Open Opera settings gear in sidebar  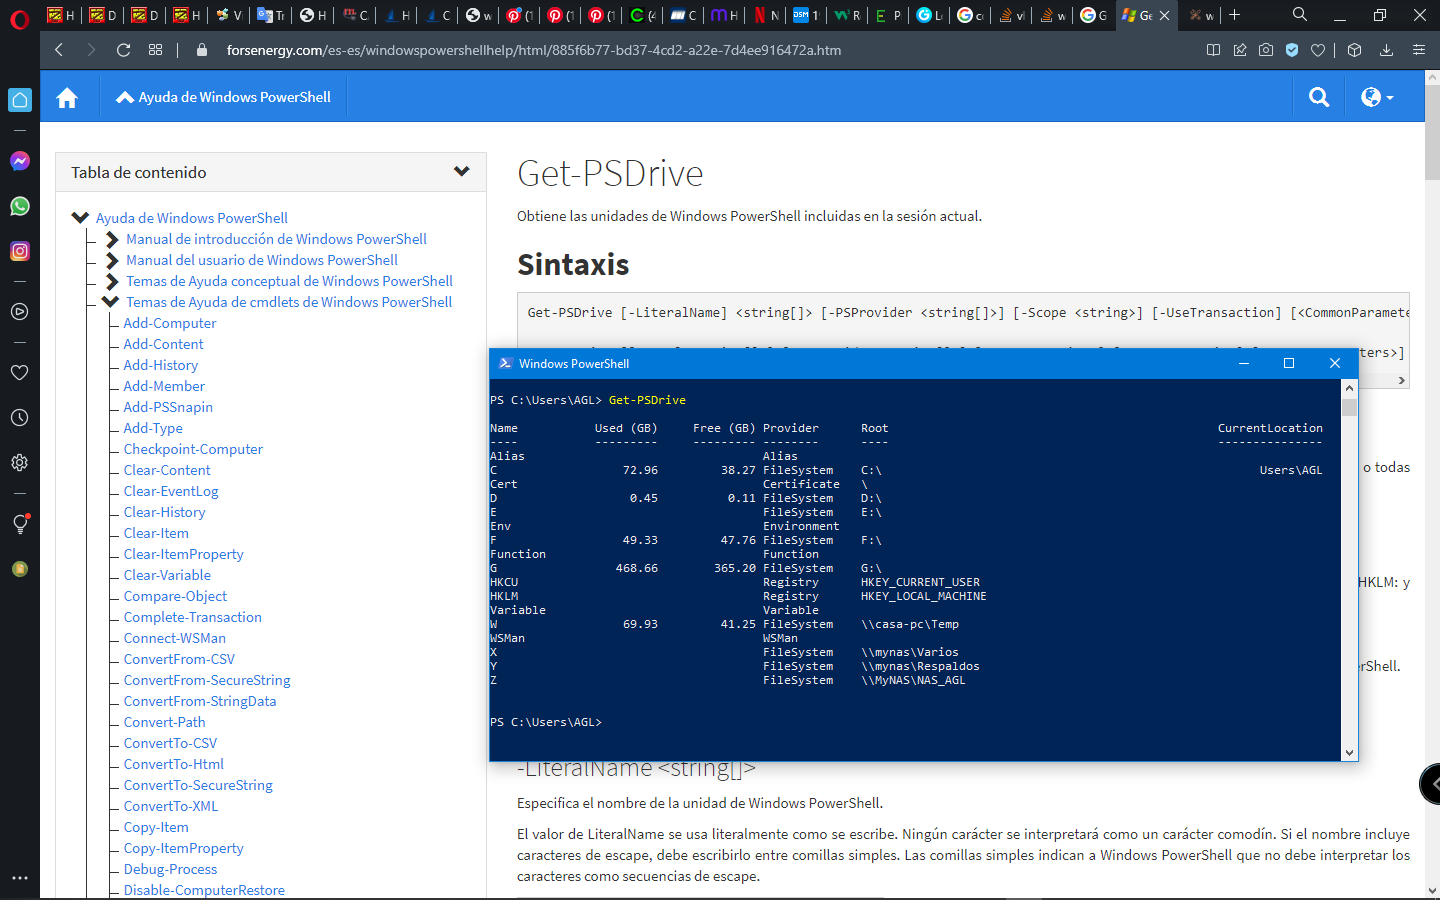(x=19, y=463)
